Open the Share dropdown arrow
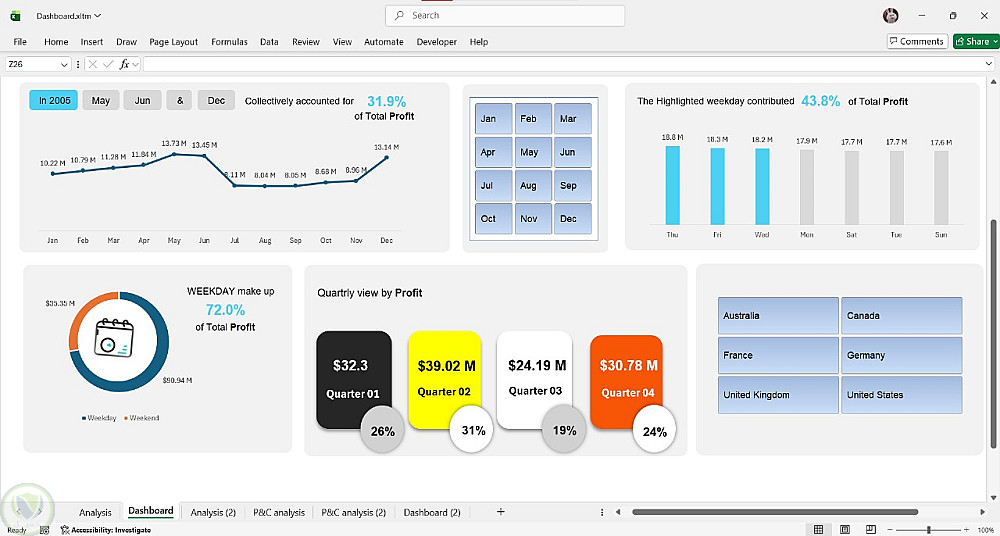This screenshot has height=536, width=1000. (x=995, y=41)
